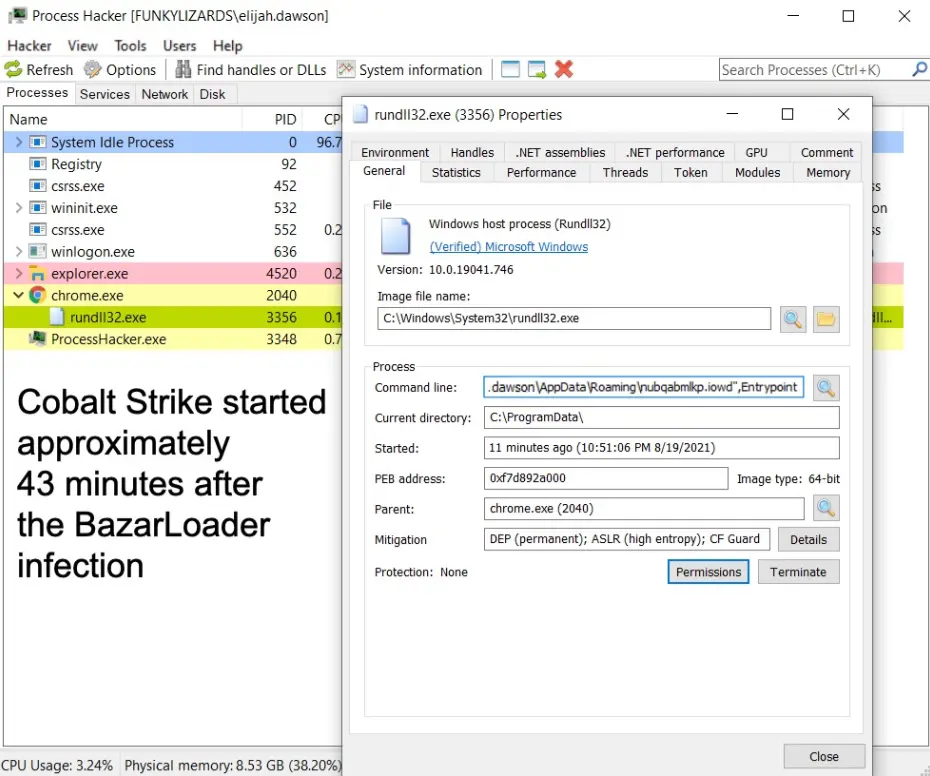This screenshot has width=930, height=776.
Task: Open Handles tab in Properties
Action: (472, 152)
